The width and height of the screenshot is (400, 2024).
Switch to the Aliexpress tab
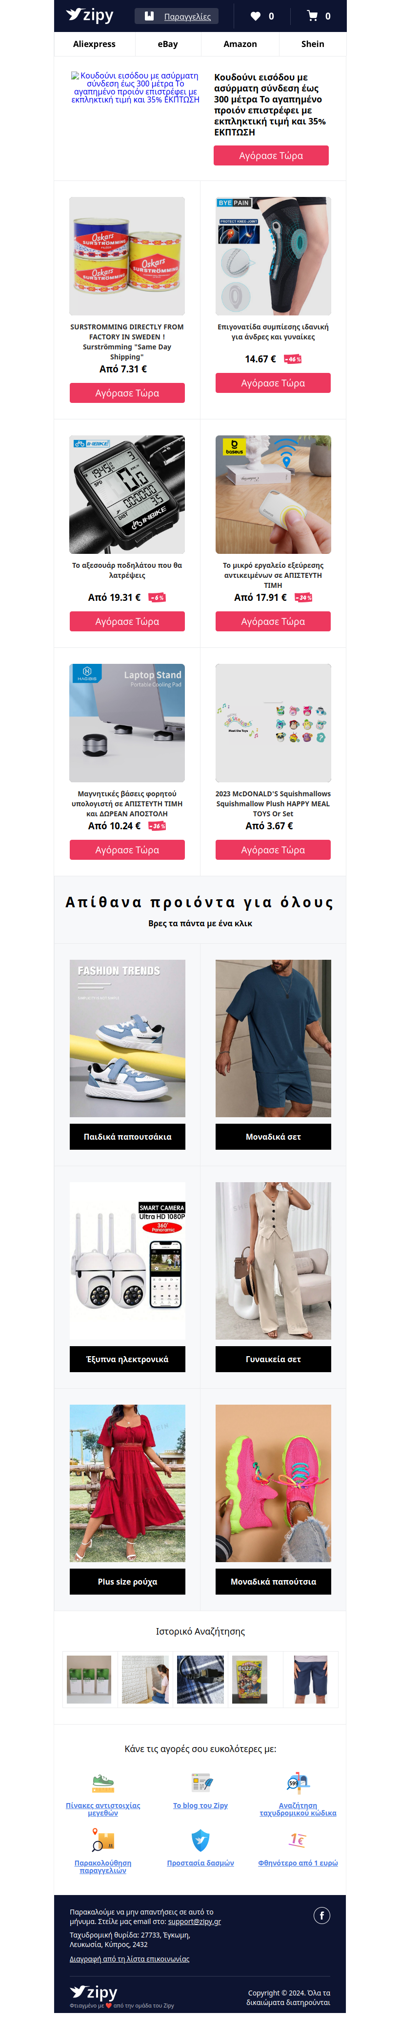(94, 44)
